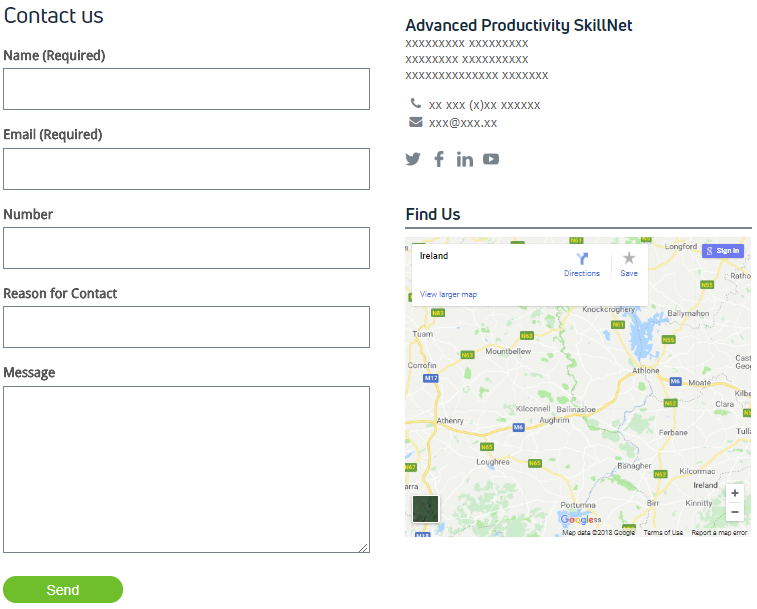757x609 pixels.
Task: Click Loughrea label on the map
Action: click(492, 462)
